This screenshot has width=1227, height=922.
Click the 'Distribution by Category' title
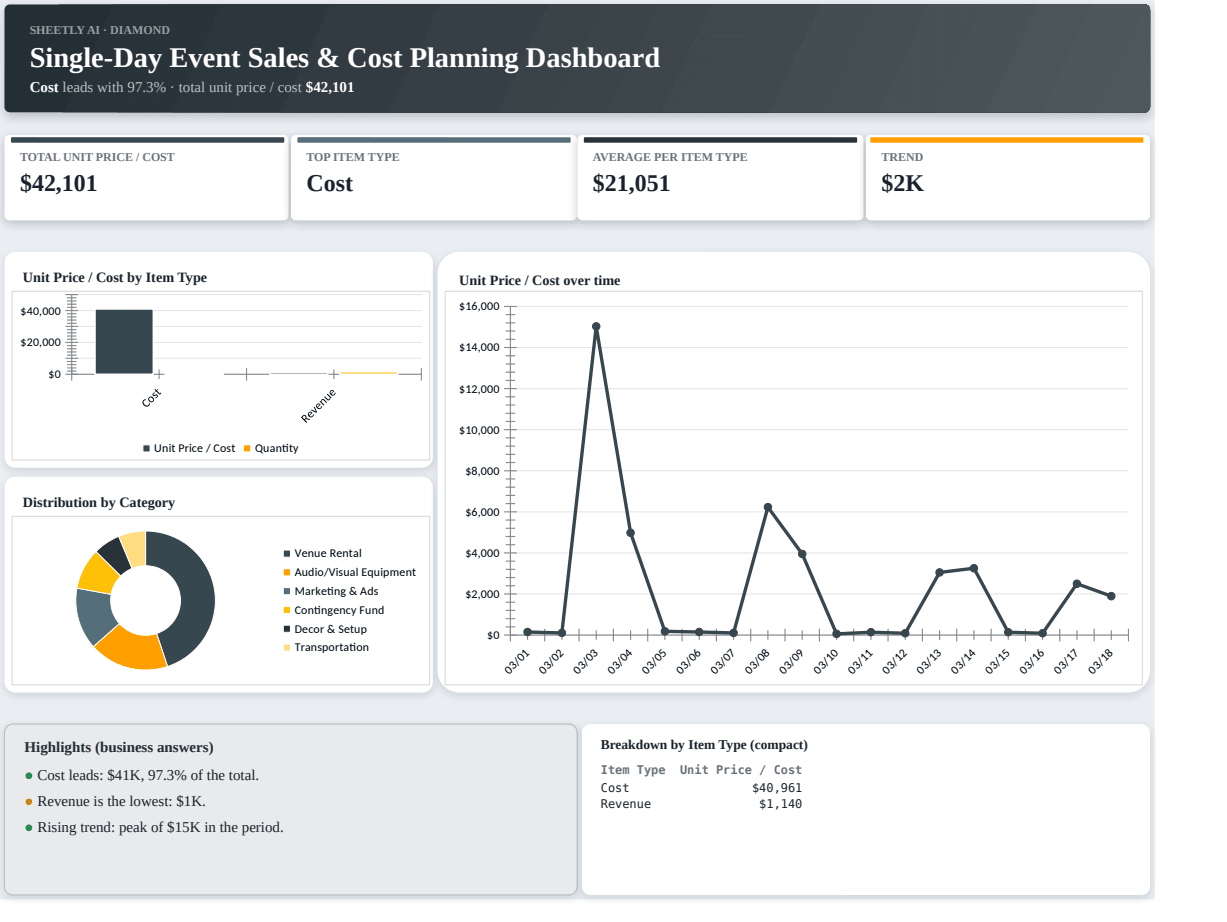coord(99,502)
